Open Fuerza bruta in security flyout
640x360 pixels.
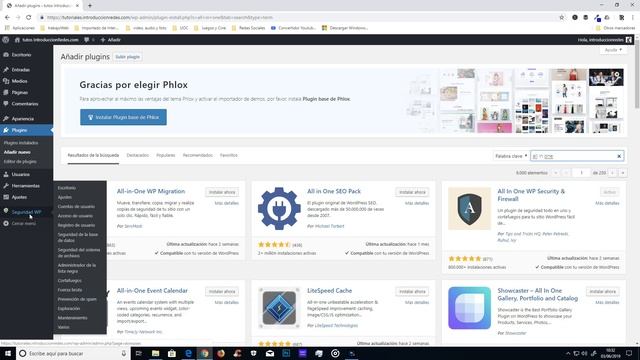(70, 290)
